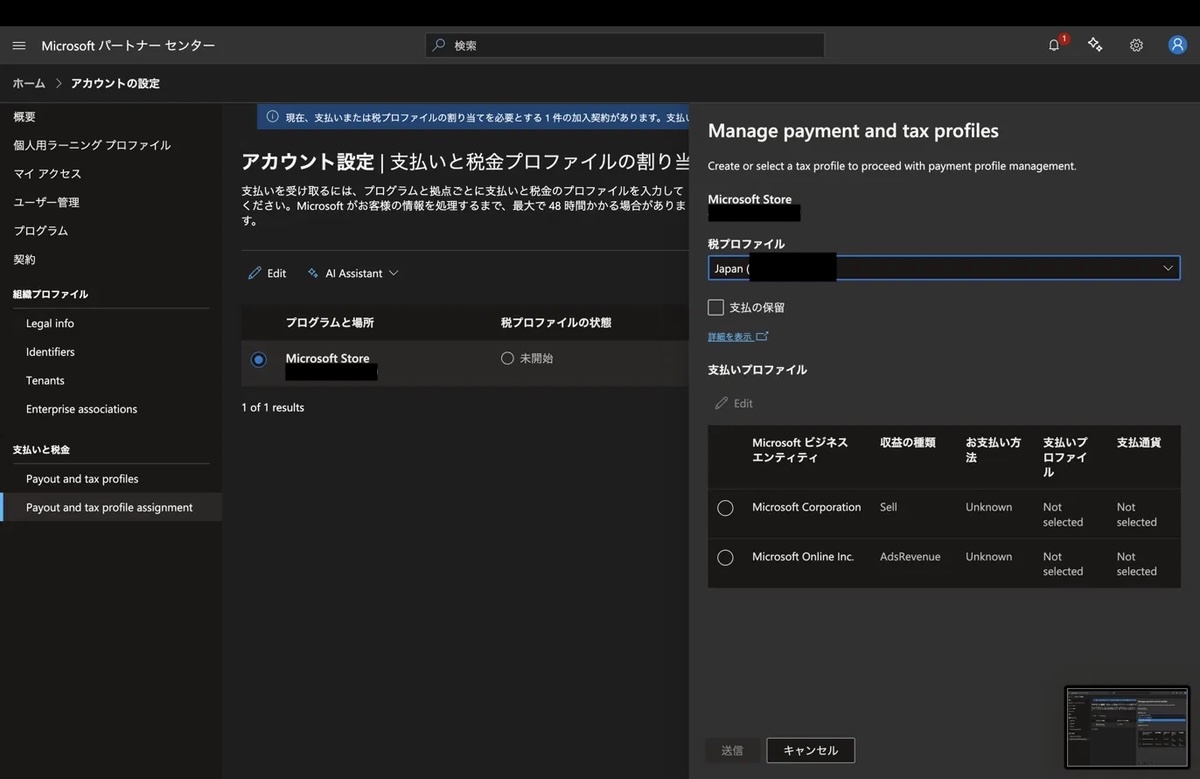1200x779 pixels.
Task: Open the settings gear icon
Action: pos(1136,45)
